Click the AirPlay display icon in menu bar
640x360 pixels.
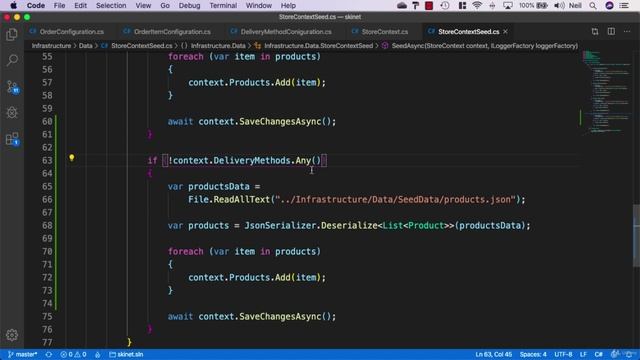[508, 5]
